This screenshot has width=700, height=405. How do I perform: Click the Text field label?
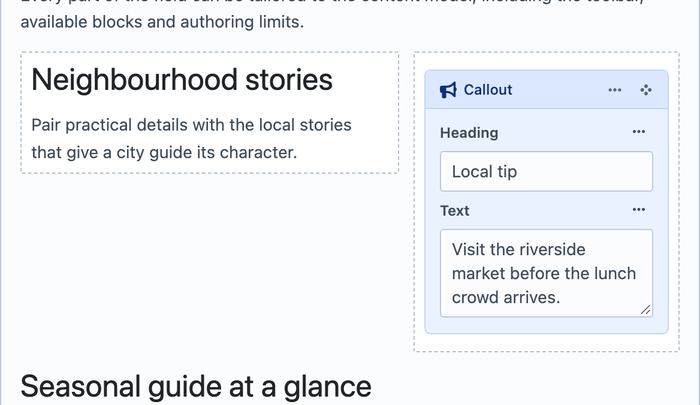click(x=455, y=211)
